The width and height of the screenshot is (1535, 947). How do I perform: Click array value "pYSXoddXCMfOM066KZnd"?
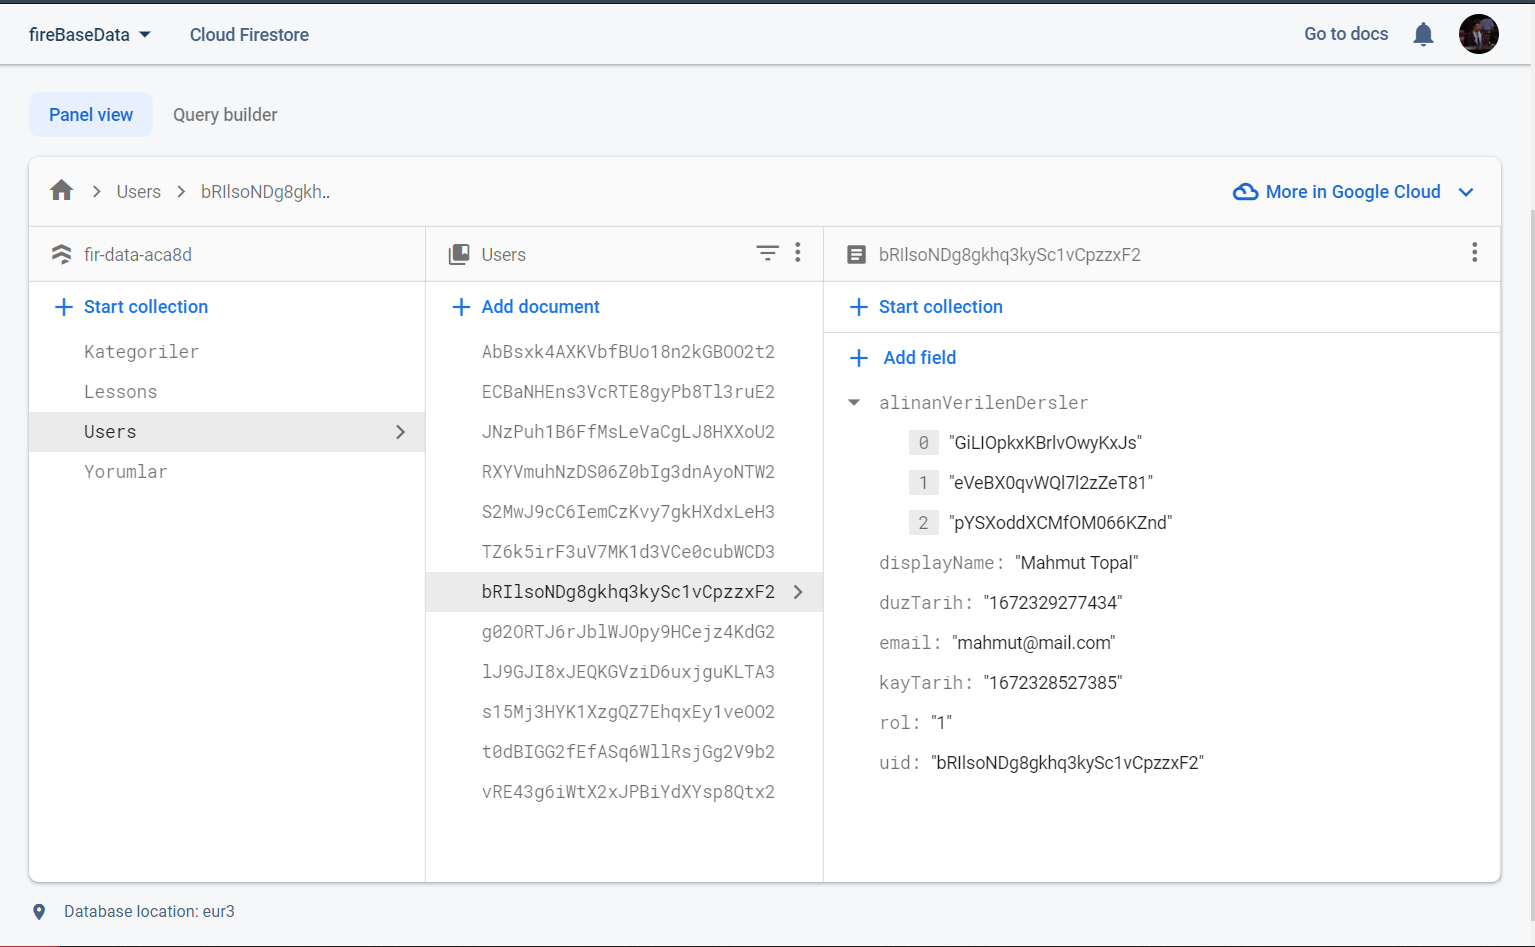pyautogui.click(x=1060, y=523)
